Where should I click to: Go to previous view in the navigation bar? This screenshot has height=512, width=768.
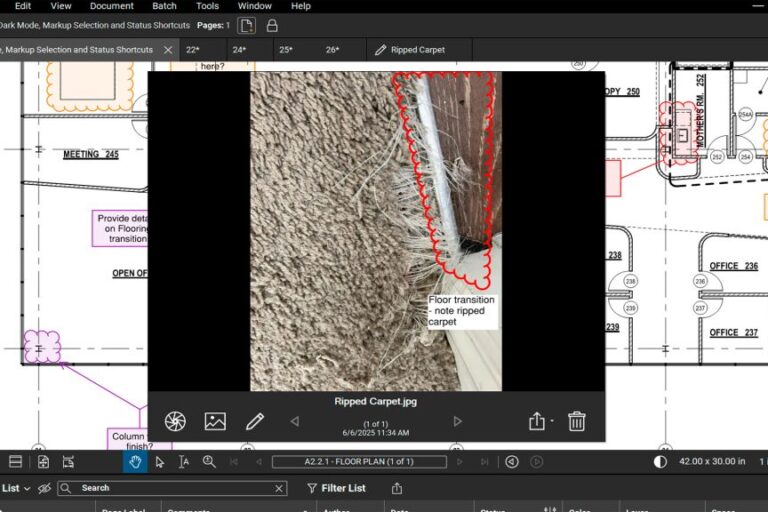(x=512, y=461)
